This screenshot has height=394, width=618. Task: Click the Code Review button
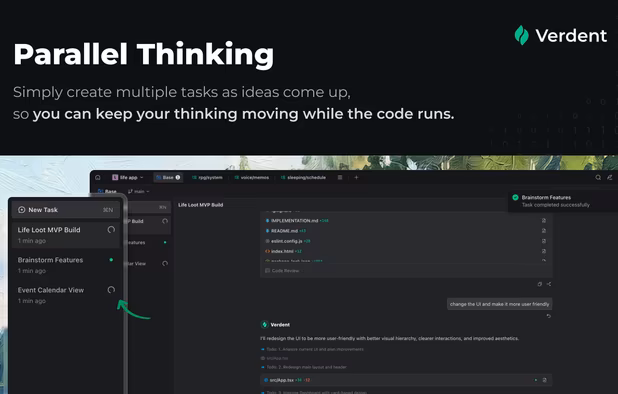click(x=282, y=271)
